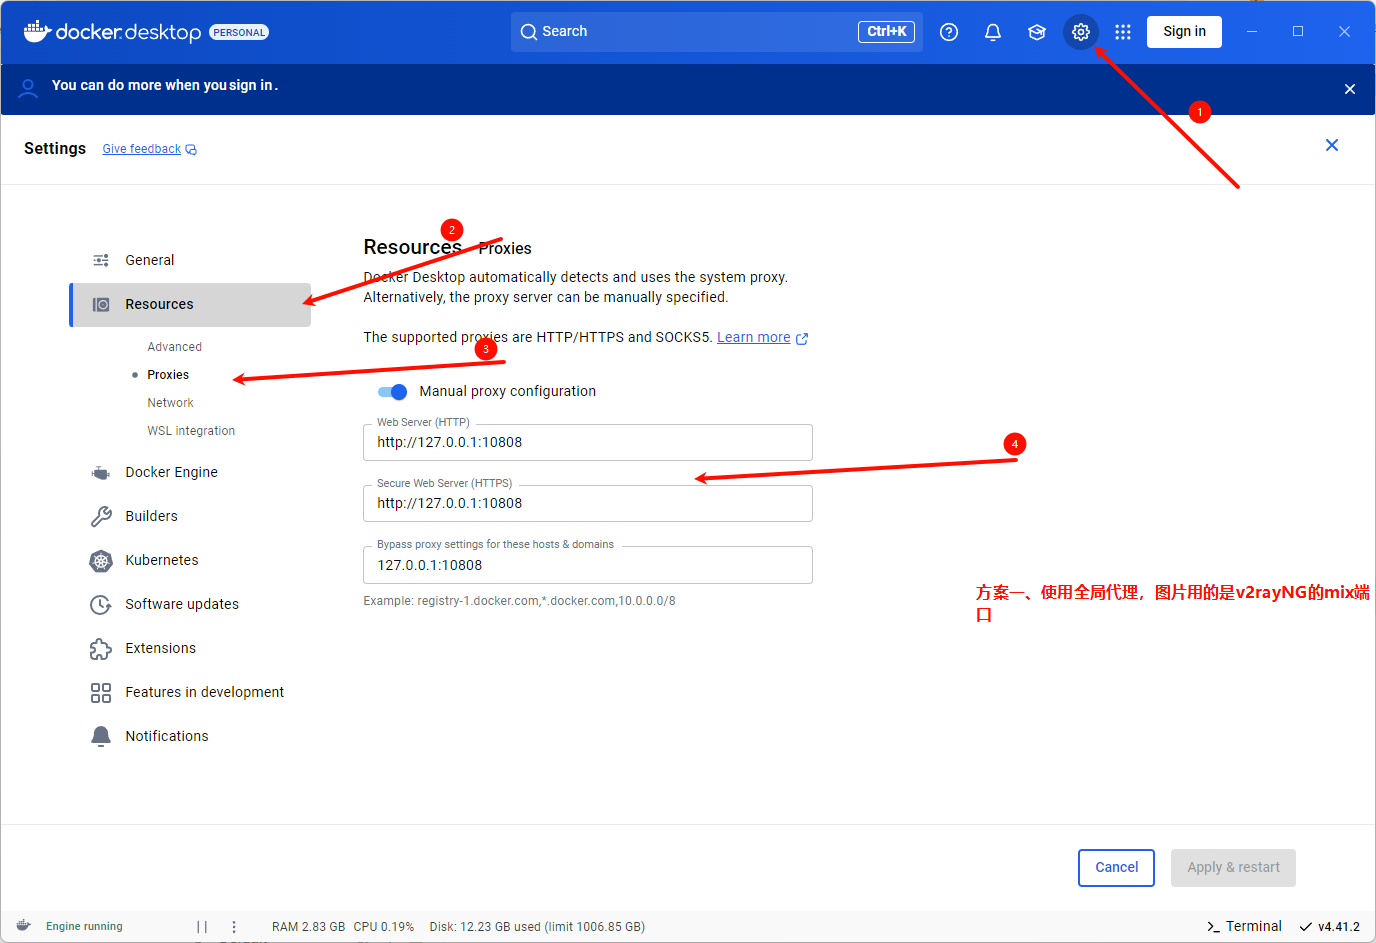
Task: Click the feedback chat icon
Action: coord(191,150)
